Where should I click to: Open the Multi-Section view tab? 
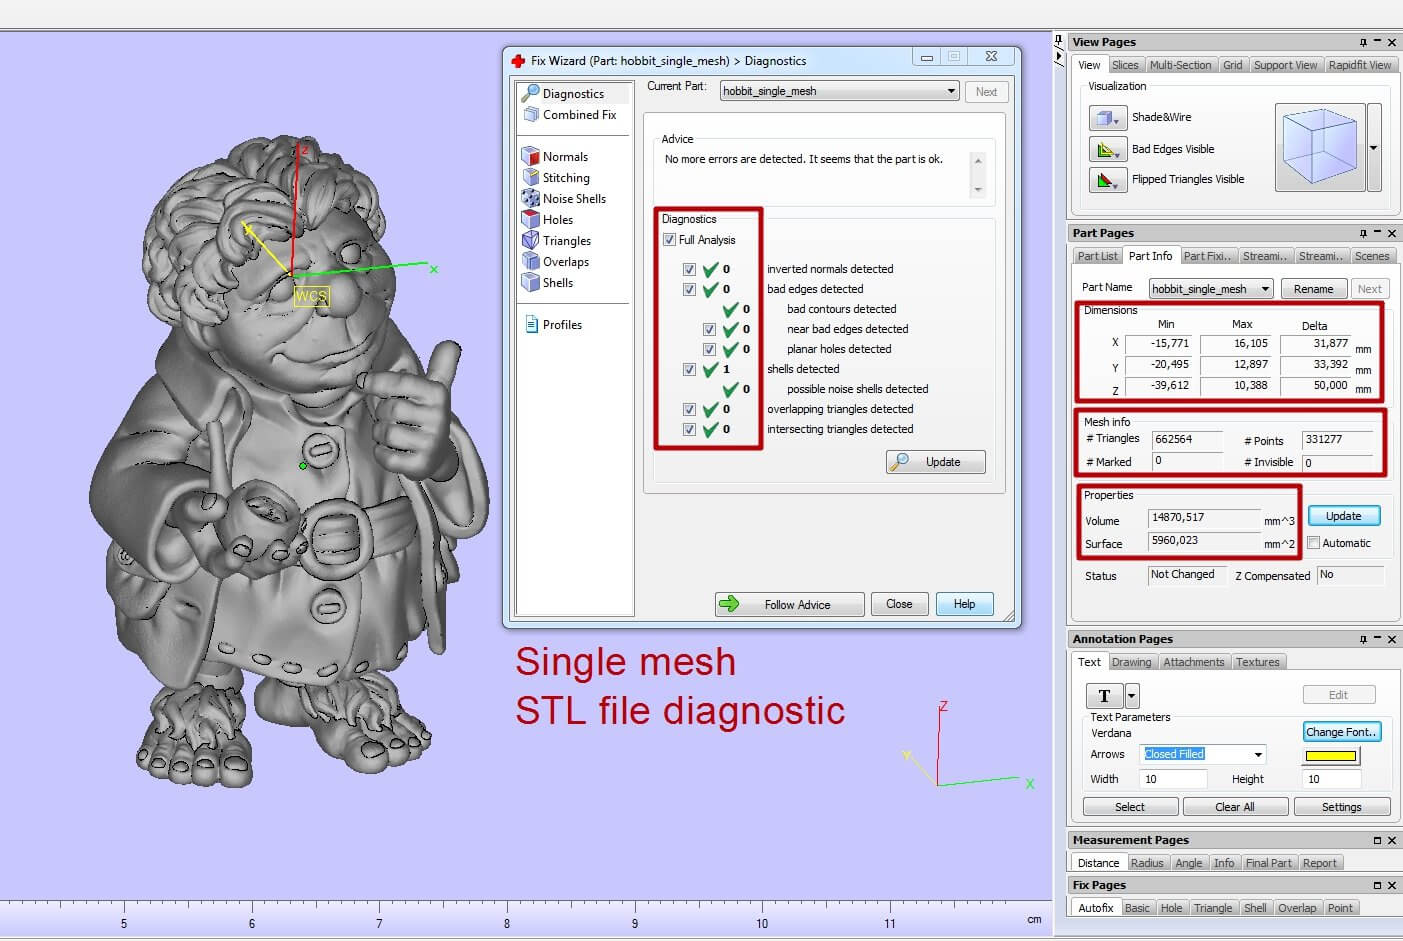[1180, 65]
